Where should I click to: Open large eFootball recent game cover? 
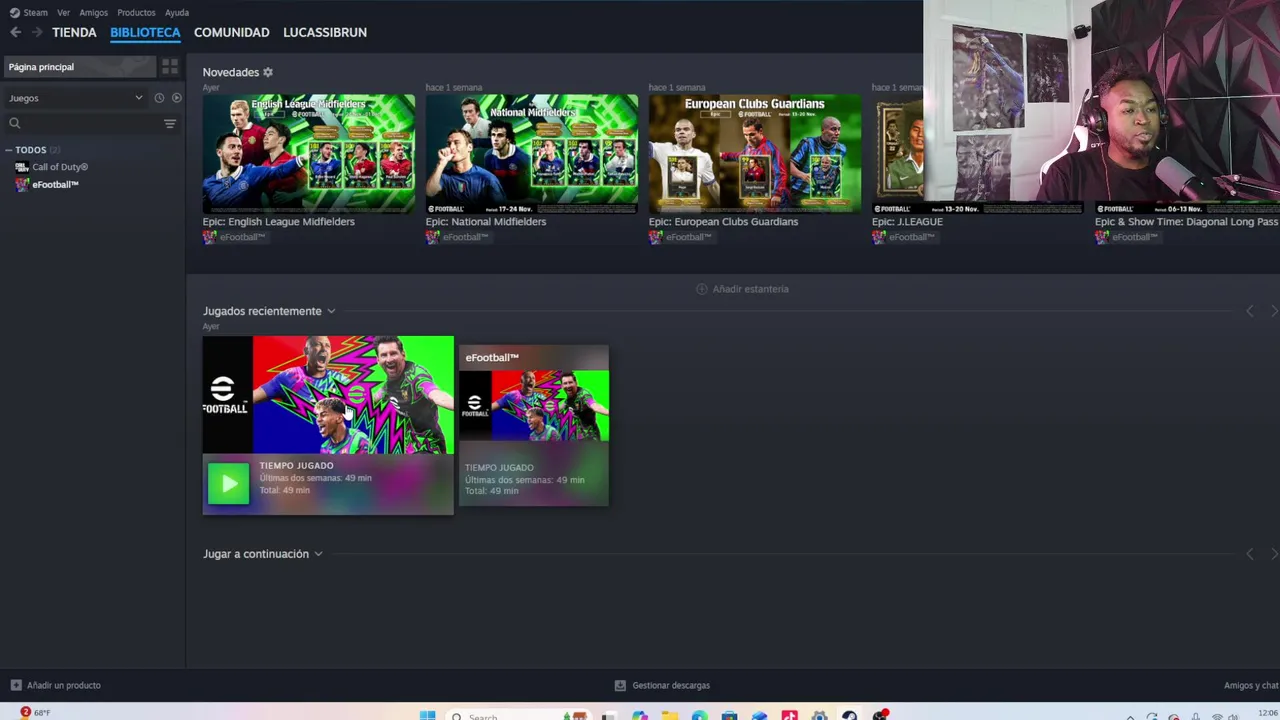click(x=328, y=395)
